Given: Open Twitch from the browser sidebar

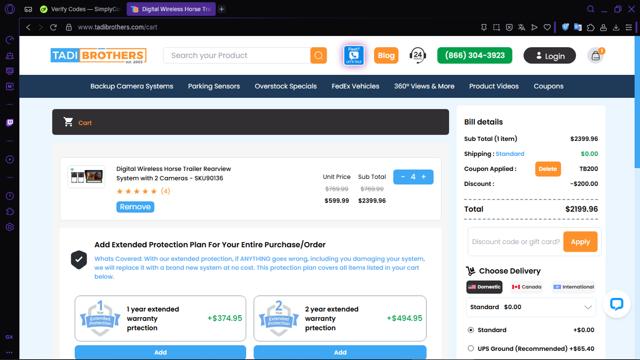Looking at the screenshot, I should click(10, 123).
